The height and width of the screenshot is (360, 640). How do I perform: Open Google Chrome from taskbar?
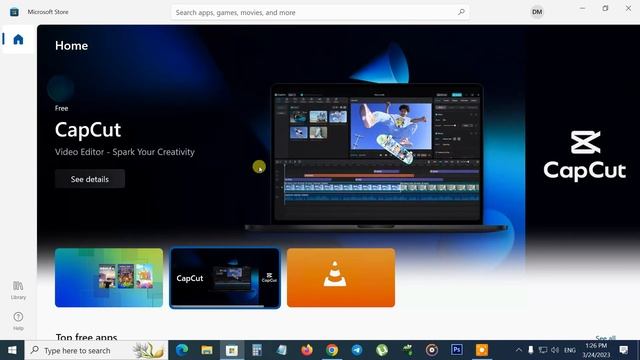coord(332,350)
